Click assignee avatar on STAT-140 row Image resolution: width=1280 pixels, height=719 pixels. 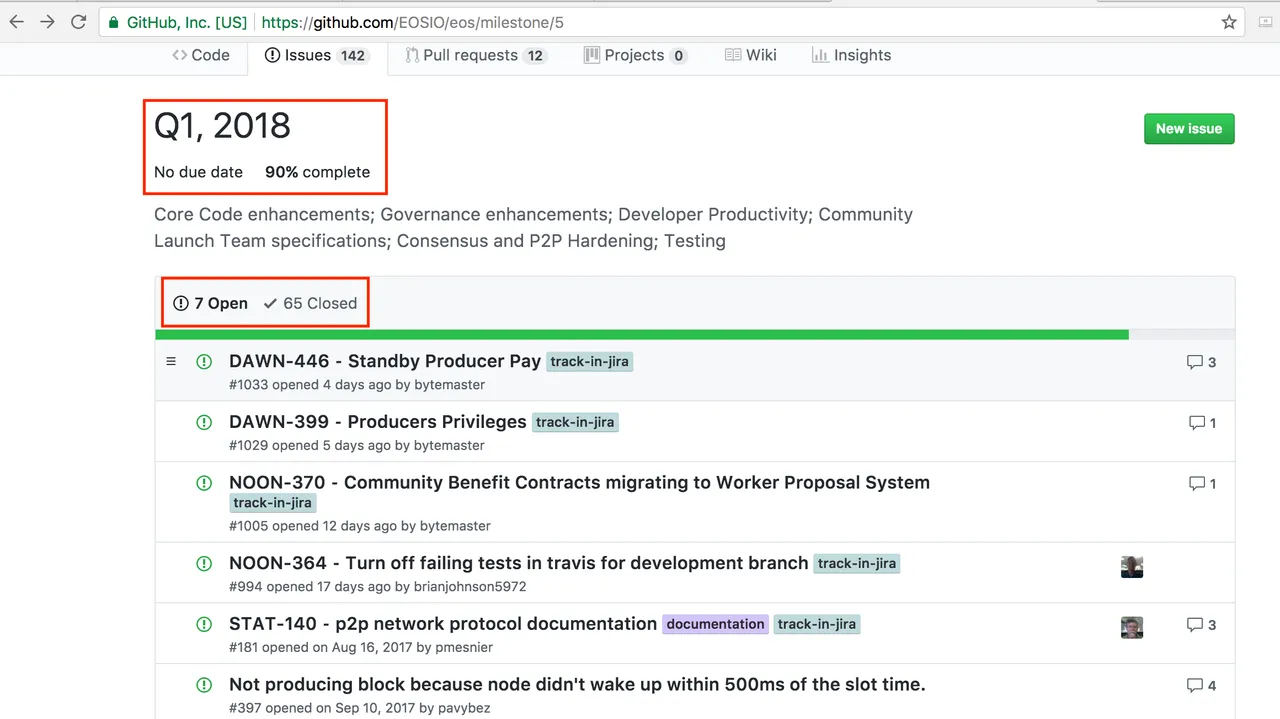coord(1132,627)
